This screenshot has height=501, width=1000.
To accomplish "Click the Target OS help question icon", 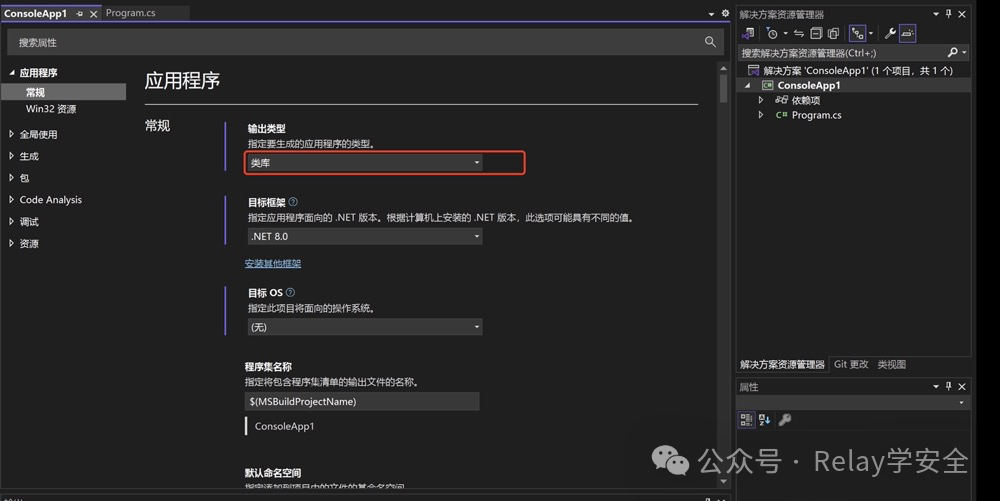I will (x=290, y=292).
